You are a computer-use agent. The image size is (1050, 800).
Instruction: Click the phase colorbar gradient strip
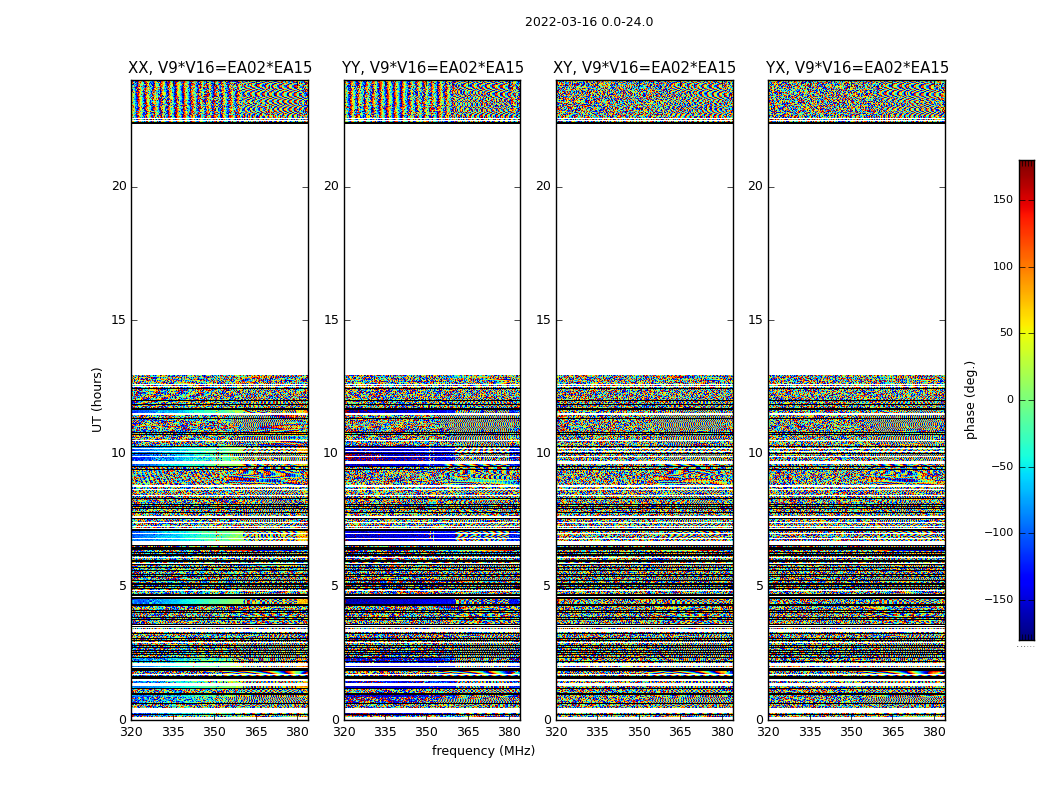[x=1027, y=400]
